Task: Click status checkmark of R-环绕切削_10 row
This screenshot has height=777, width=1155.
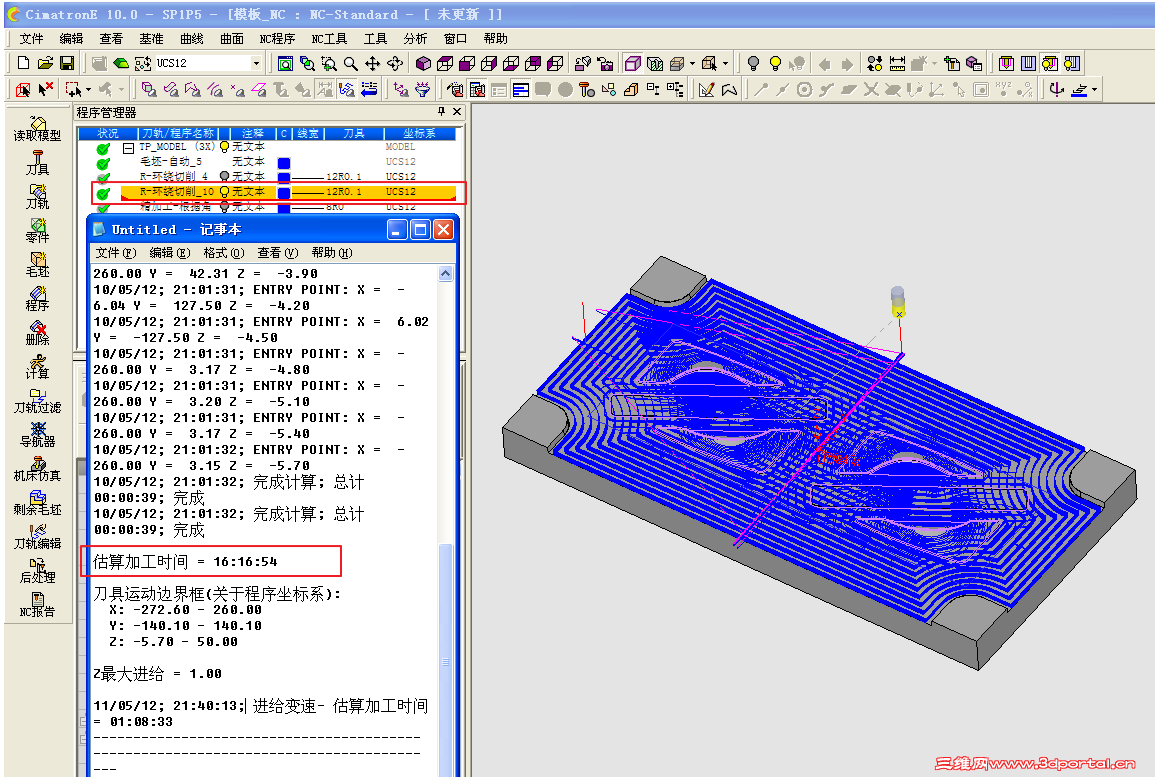Action: point(103,193)
